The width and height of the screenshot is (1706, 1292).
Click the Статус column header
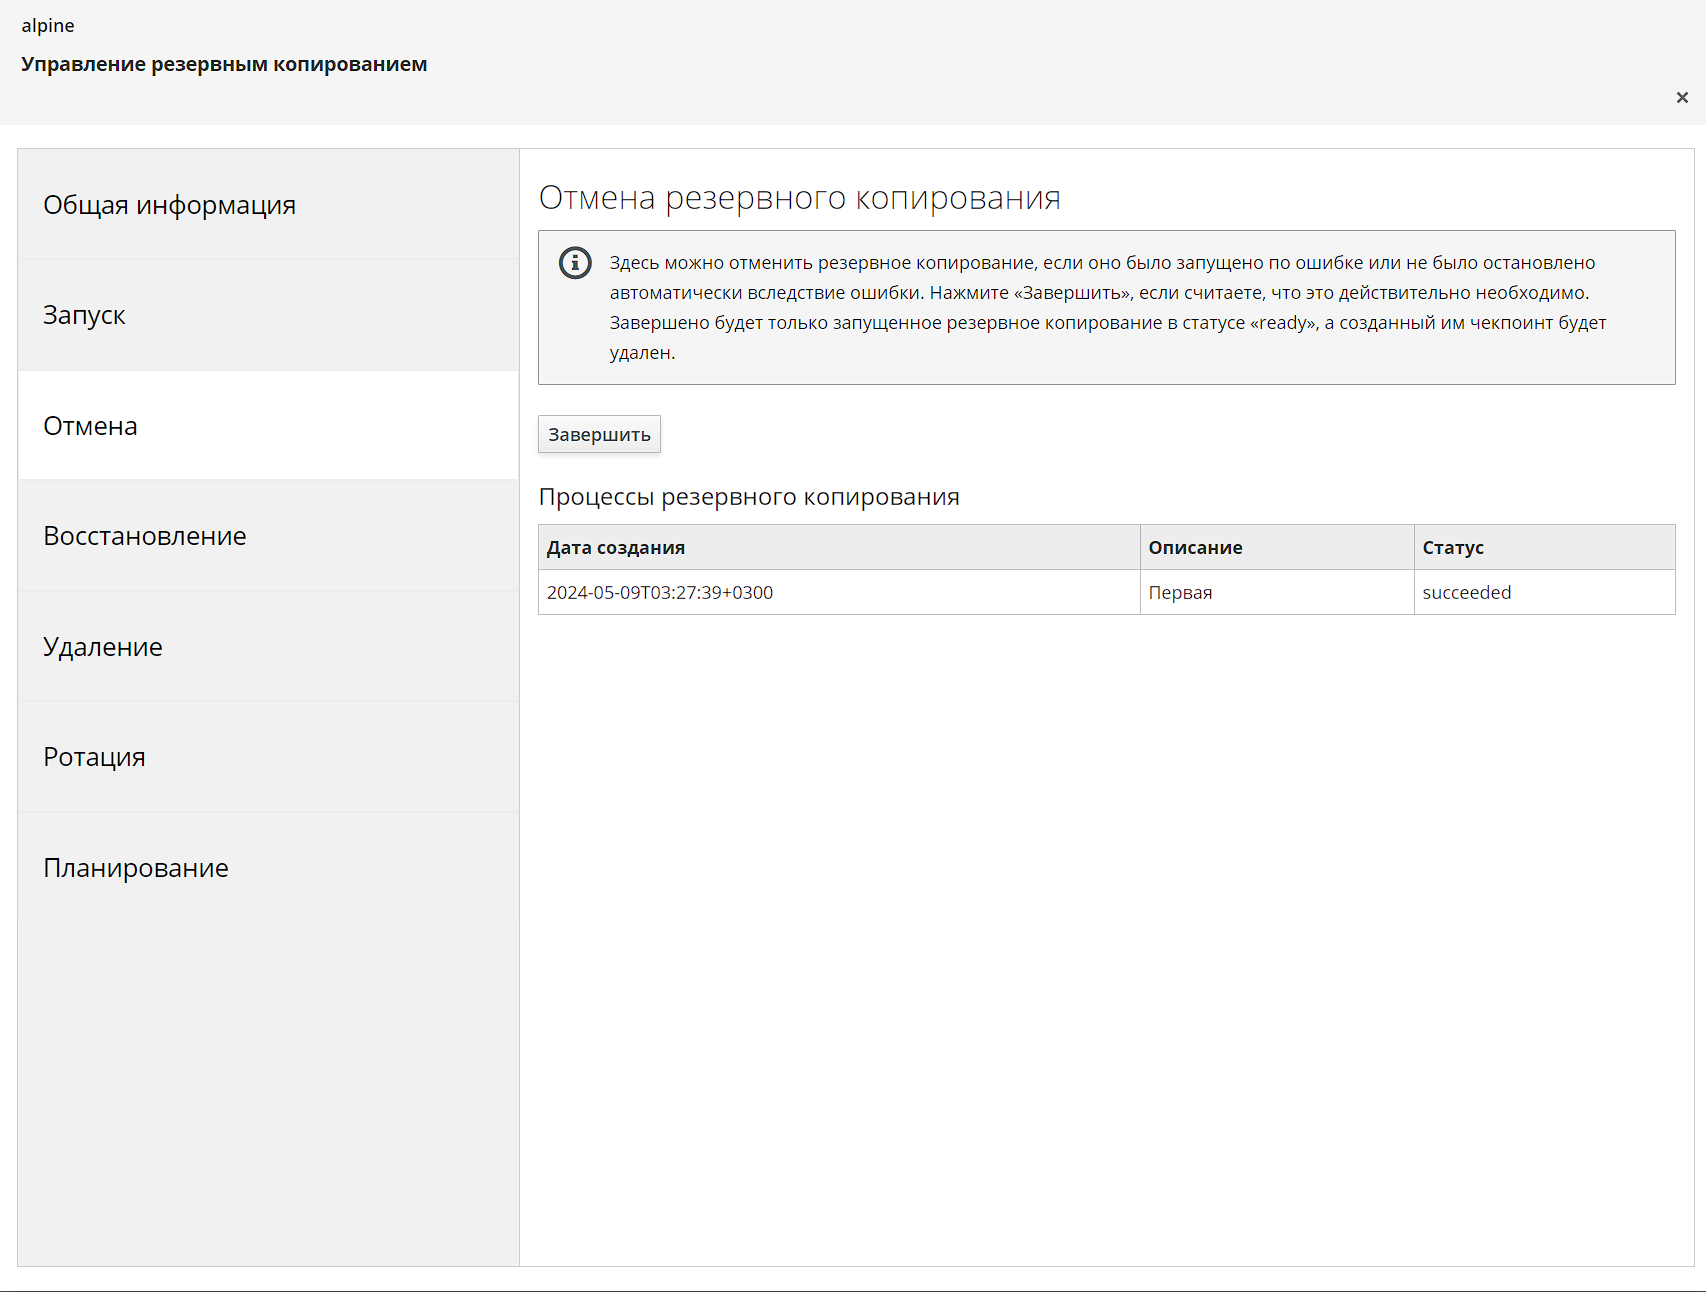point(1453,548)
